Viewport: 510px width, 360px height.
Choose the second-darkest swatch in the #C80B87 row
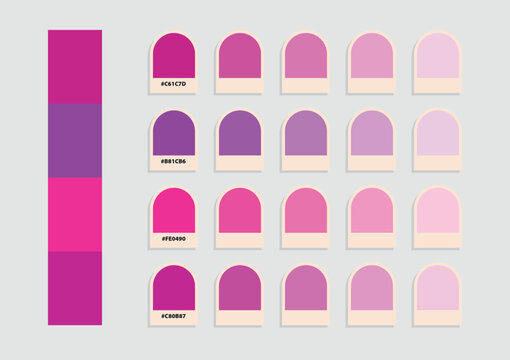240,287
